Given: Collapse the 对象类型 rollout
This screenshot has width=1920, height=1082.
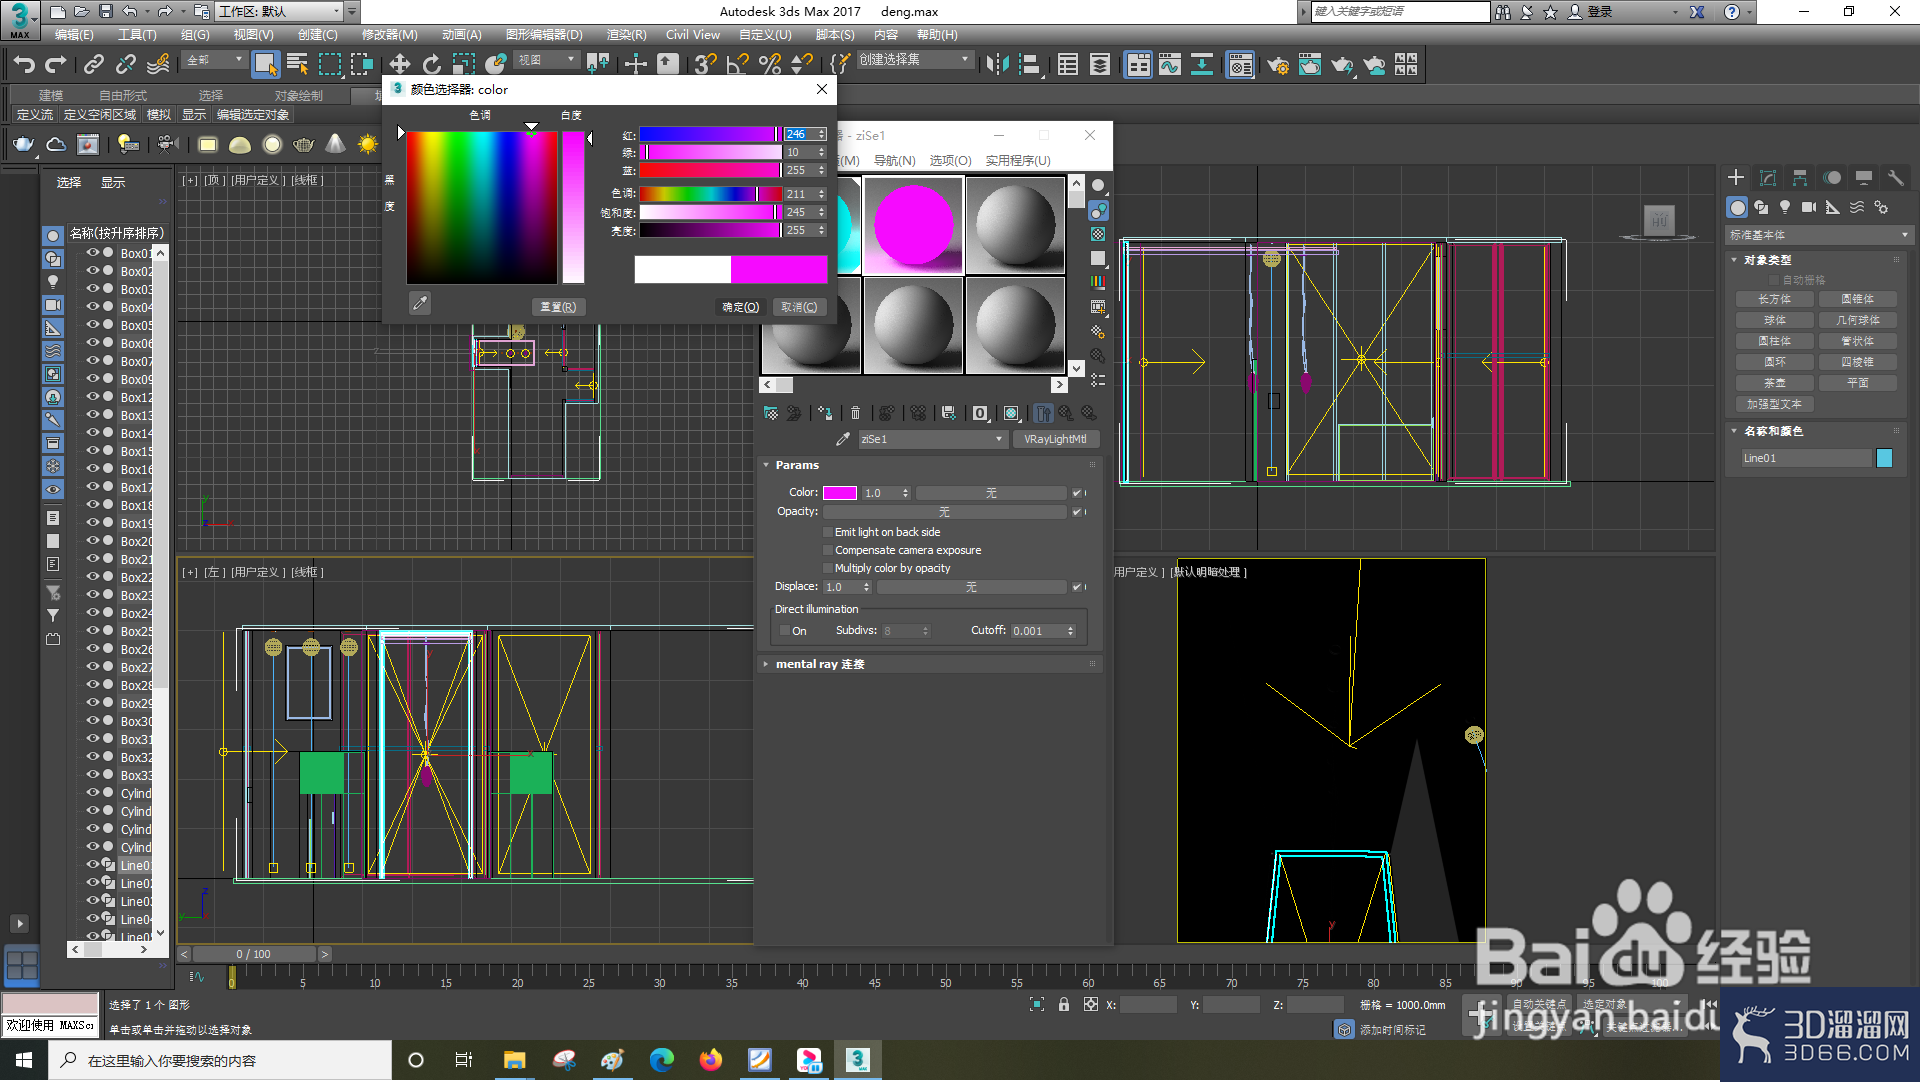Looking at the screenshot, I should pyautogui.click(x=1767, y=260).
